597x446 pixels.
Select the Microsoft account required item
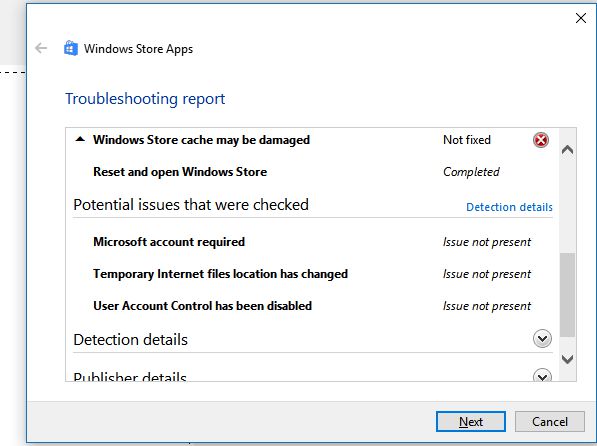tap(169, 242)
